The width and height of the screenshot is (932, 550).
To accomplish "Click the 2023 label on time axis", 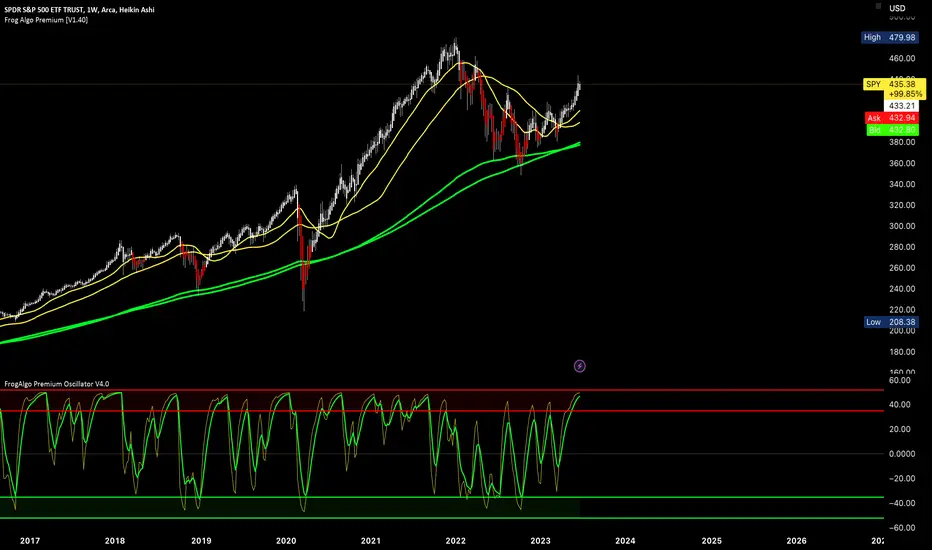I will [540, 540].
